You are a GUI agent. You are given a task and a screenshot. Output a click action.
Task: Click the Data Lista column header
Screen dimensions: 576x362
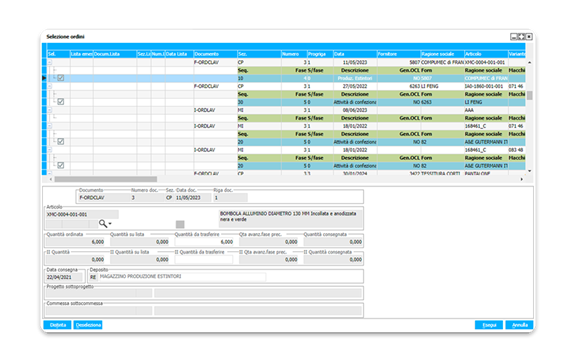[x=179, y=54]
